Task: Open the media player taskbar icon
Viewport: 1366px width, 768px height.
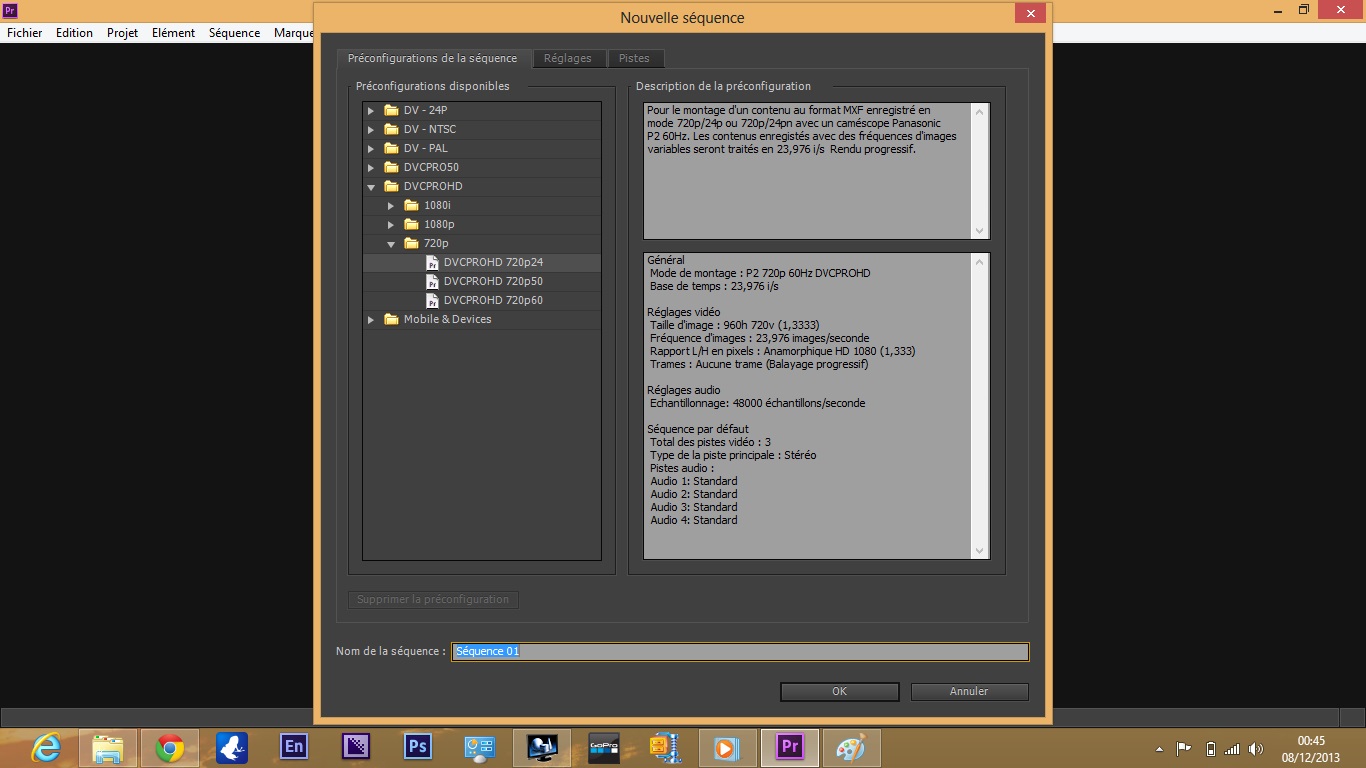Action: pyautogui.click(x=727, y=748)
